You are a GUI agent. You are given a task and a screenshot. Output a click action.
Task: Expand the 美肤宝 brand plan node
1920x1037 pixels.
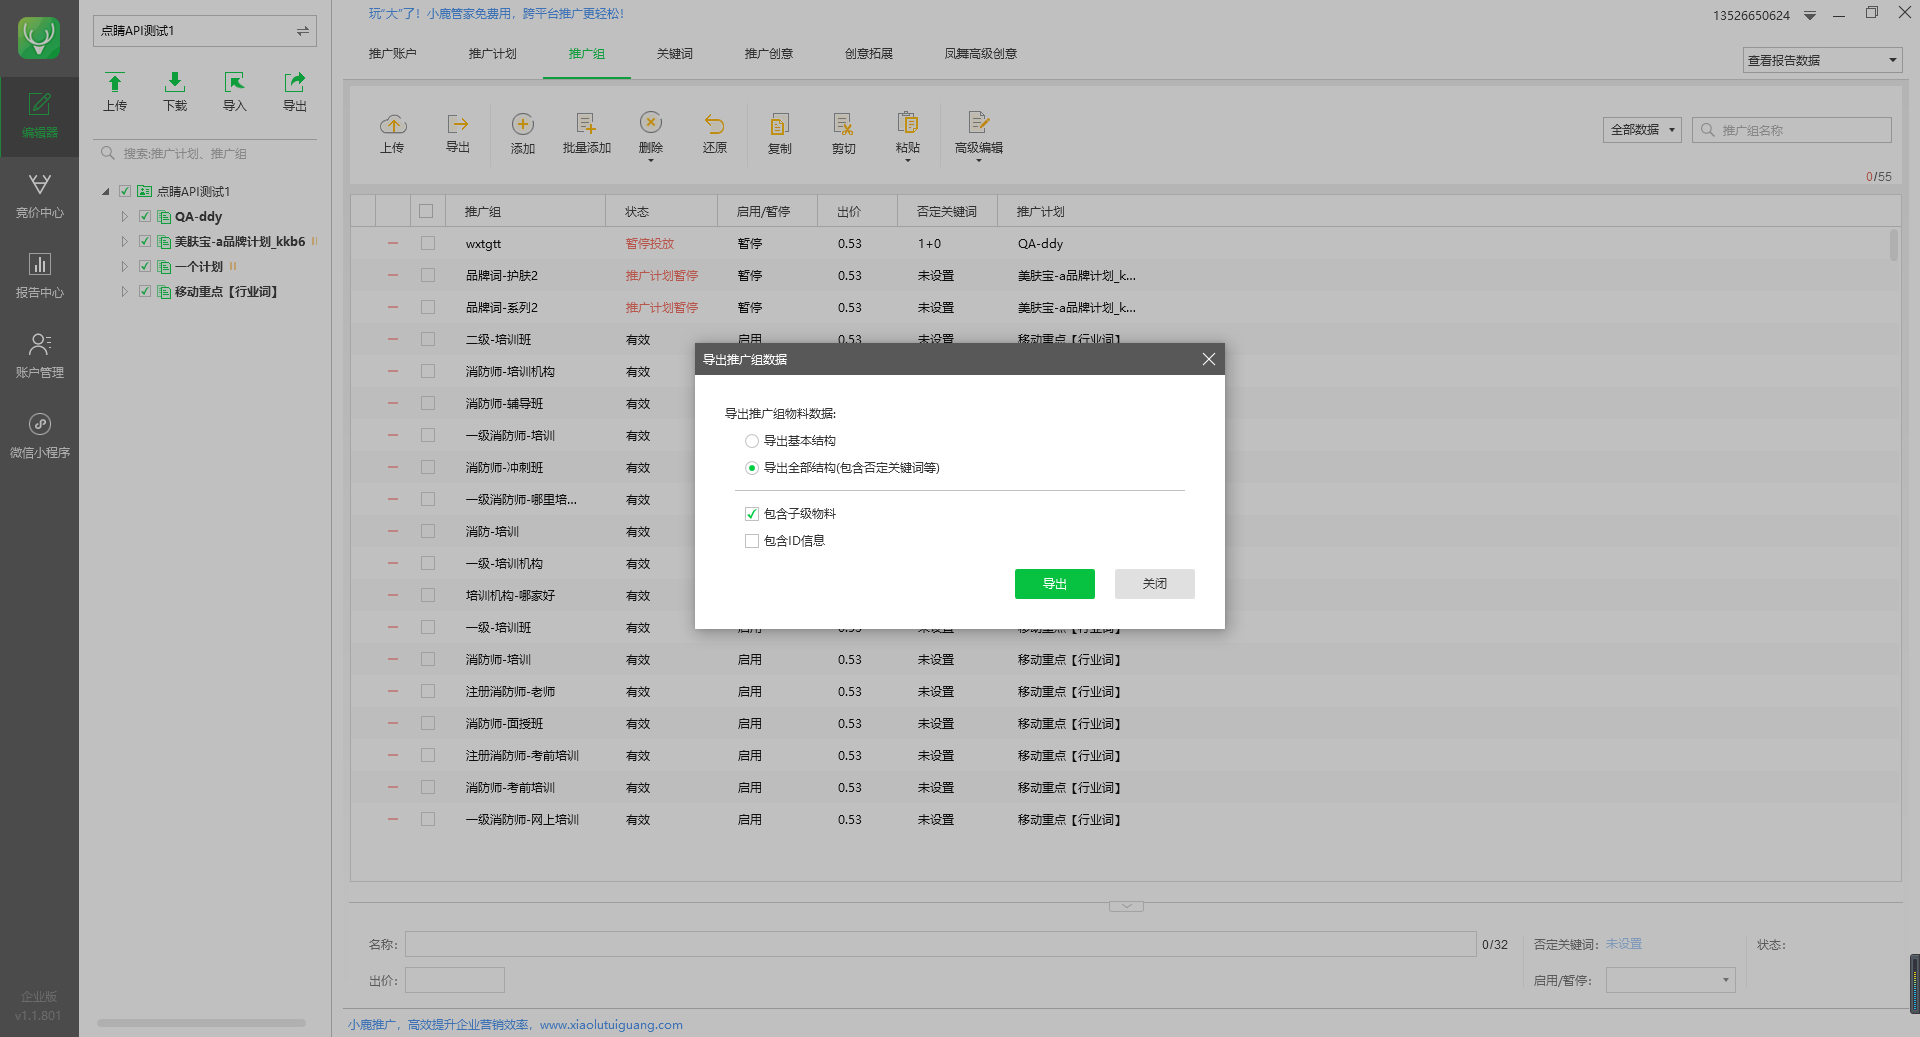[124, 241]
